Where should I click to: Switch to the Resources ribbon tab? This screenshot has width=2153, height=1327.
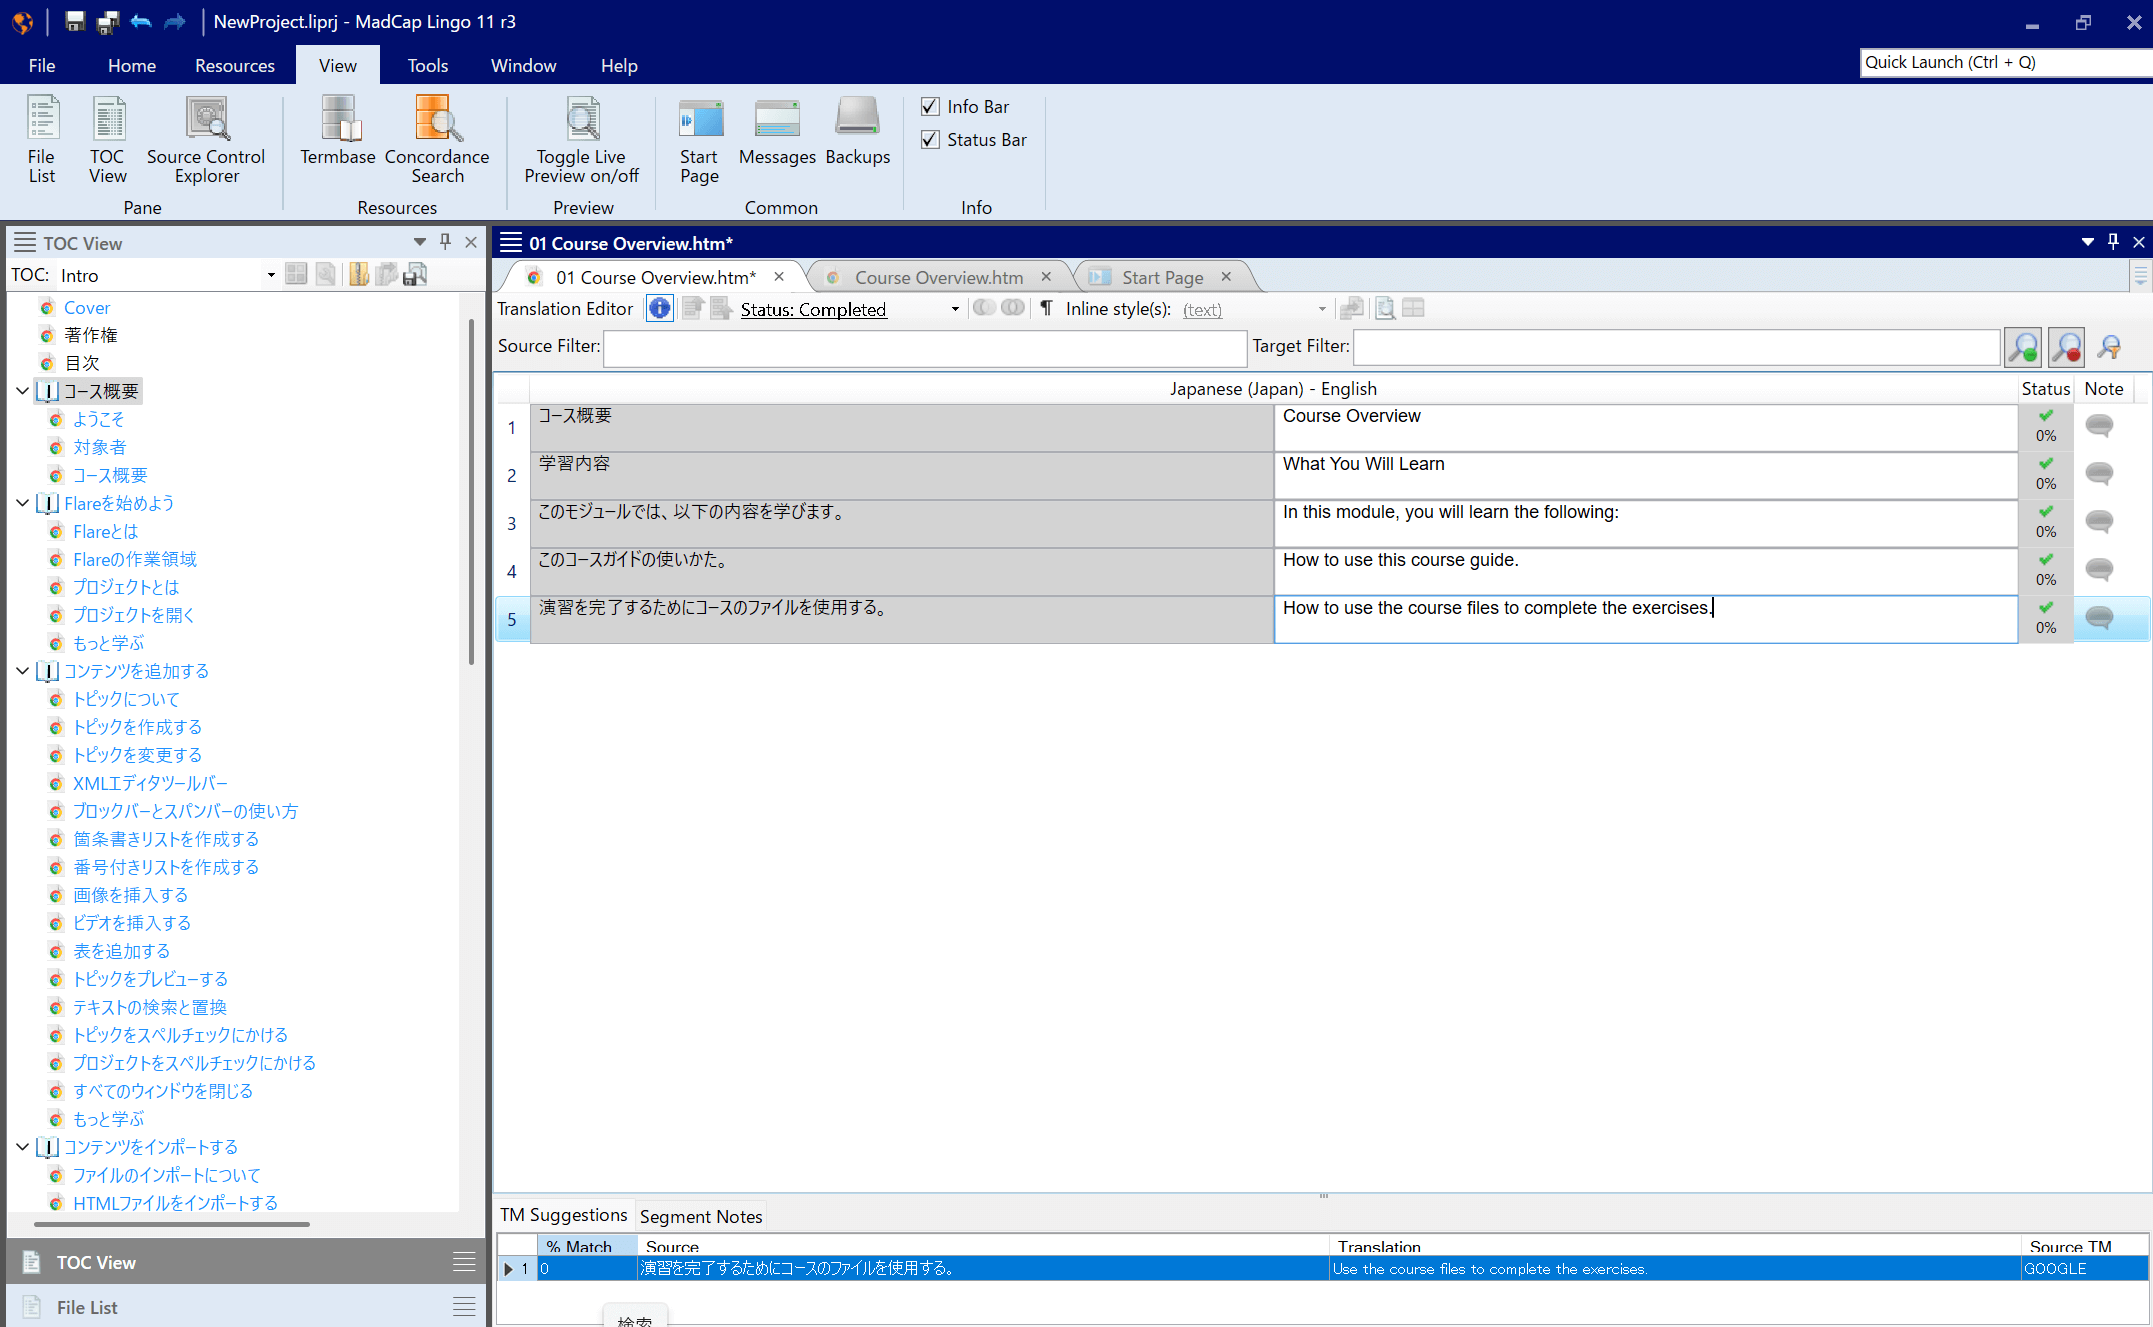pos(235,65)
